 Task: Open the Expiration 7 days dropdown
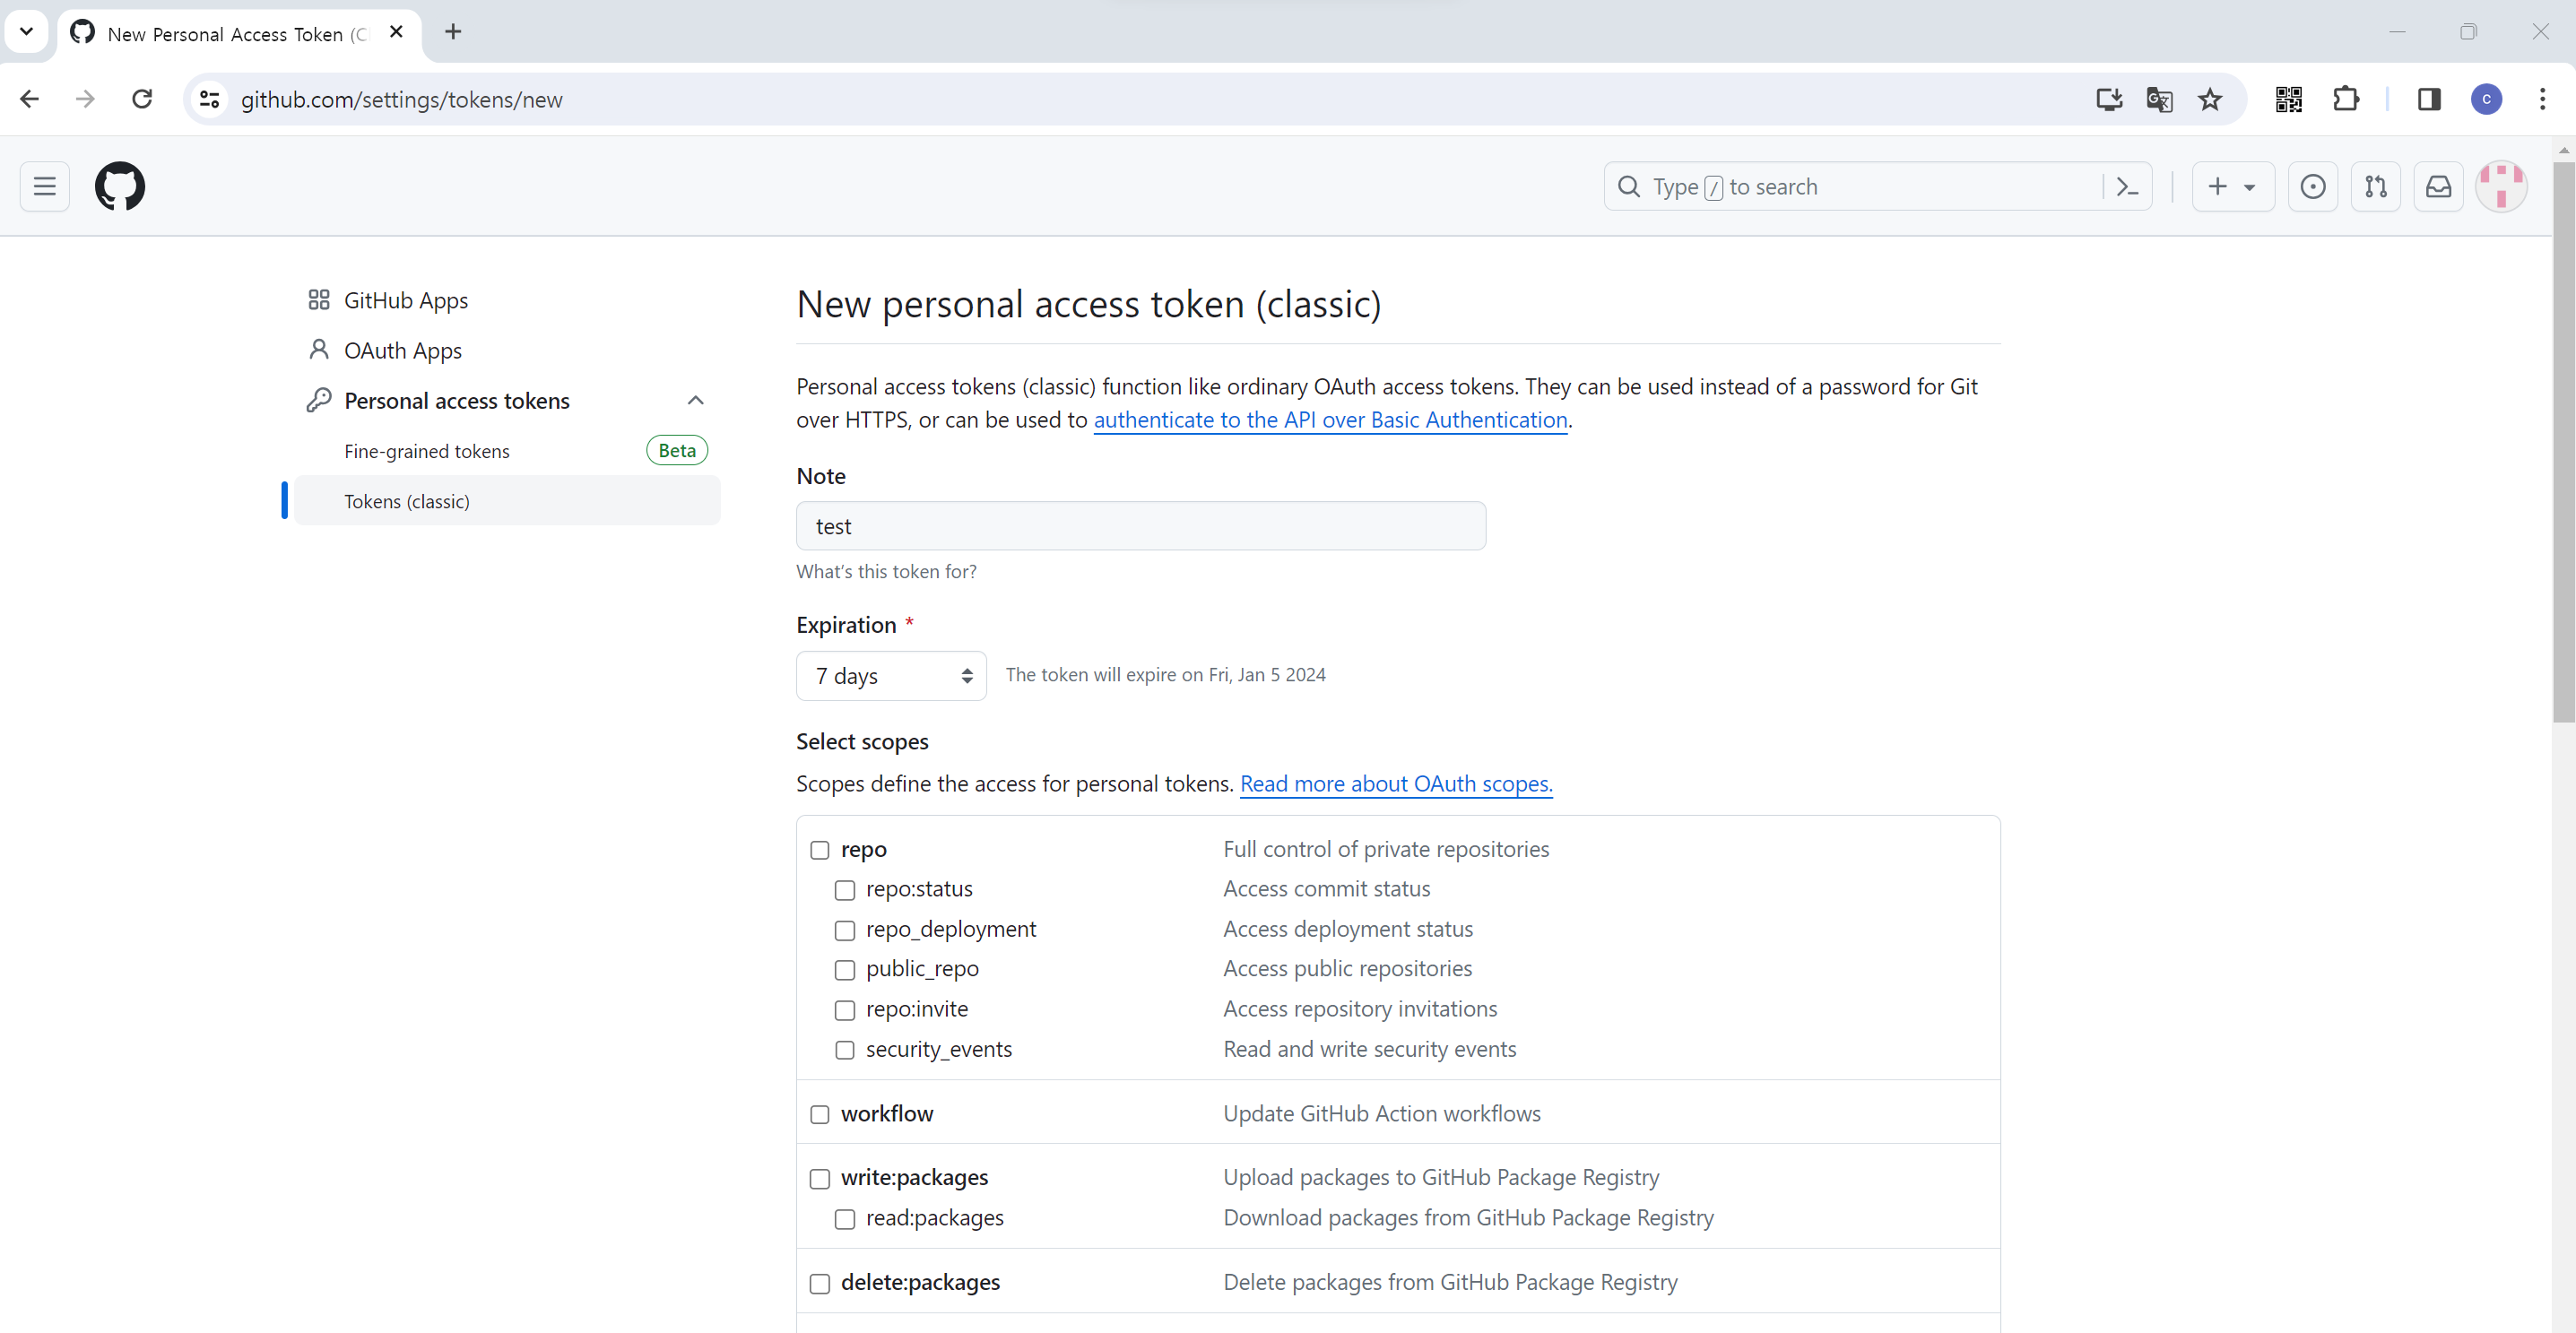click(891, 676)
